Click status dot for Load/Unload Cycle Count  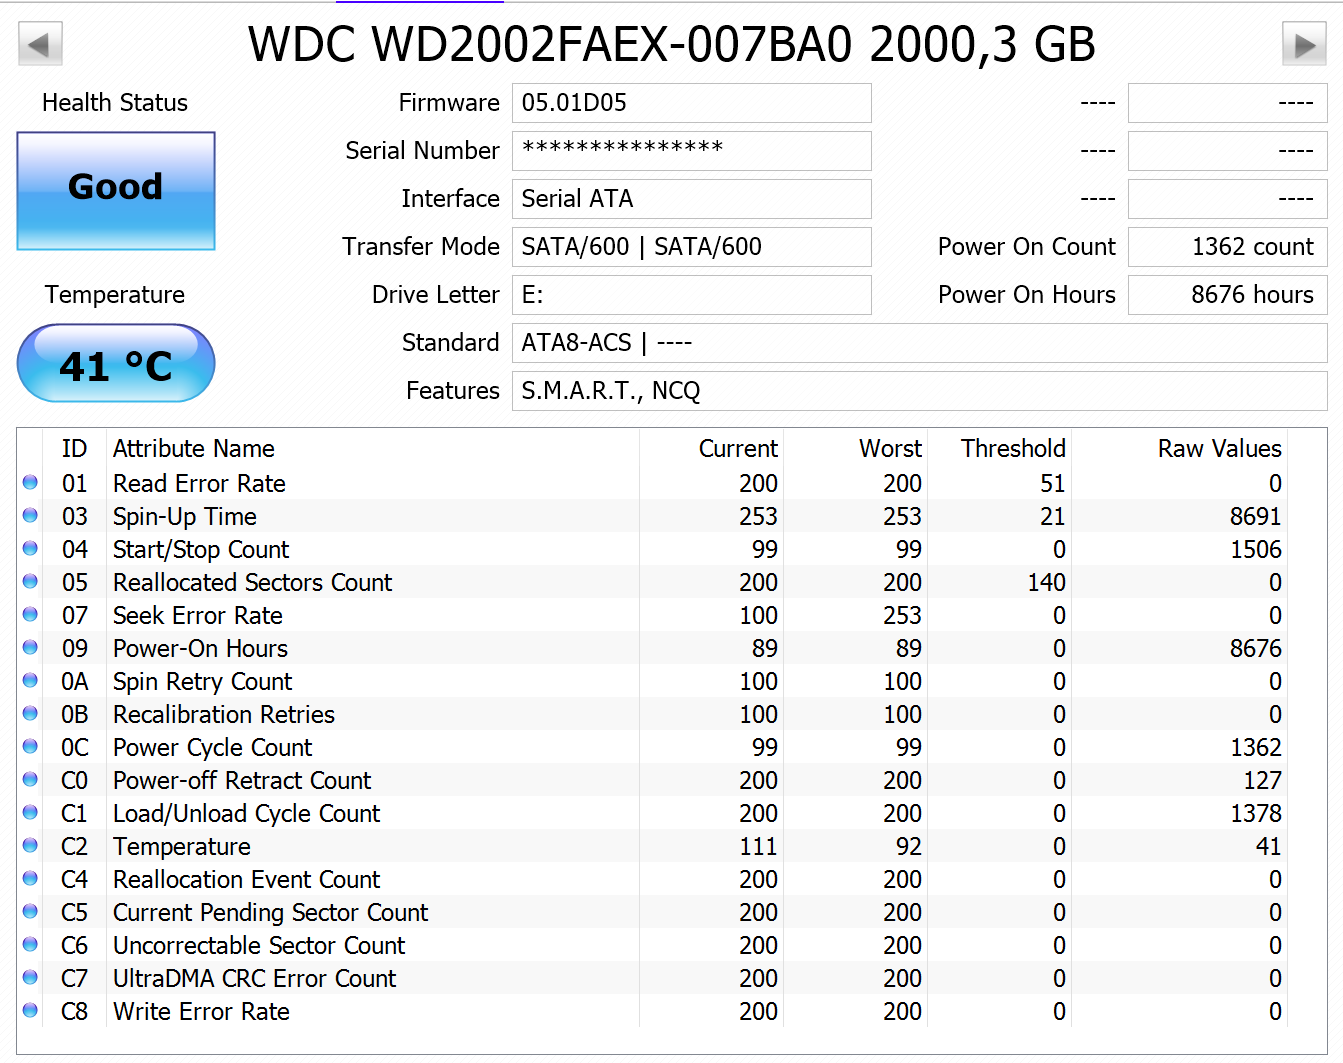30,812
